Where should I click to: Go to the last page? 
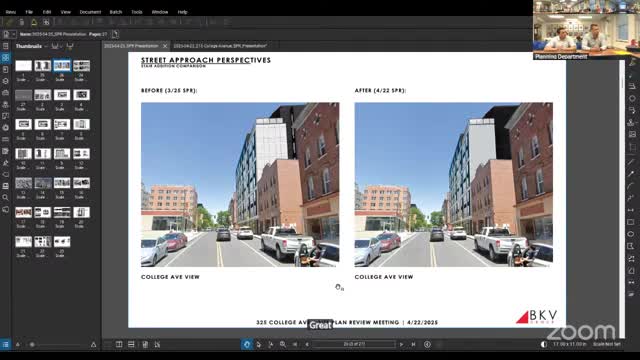click(x=413, y=344)
